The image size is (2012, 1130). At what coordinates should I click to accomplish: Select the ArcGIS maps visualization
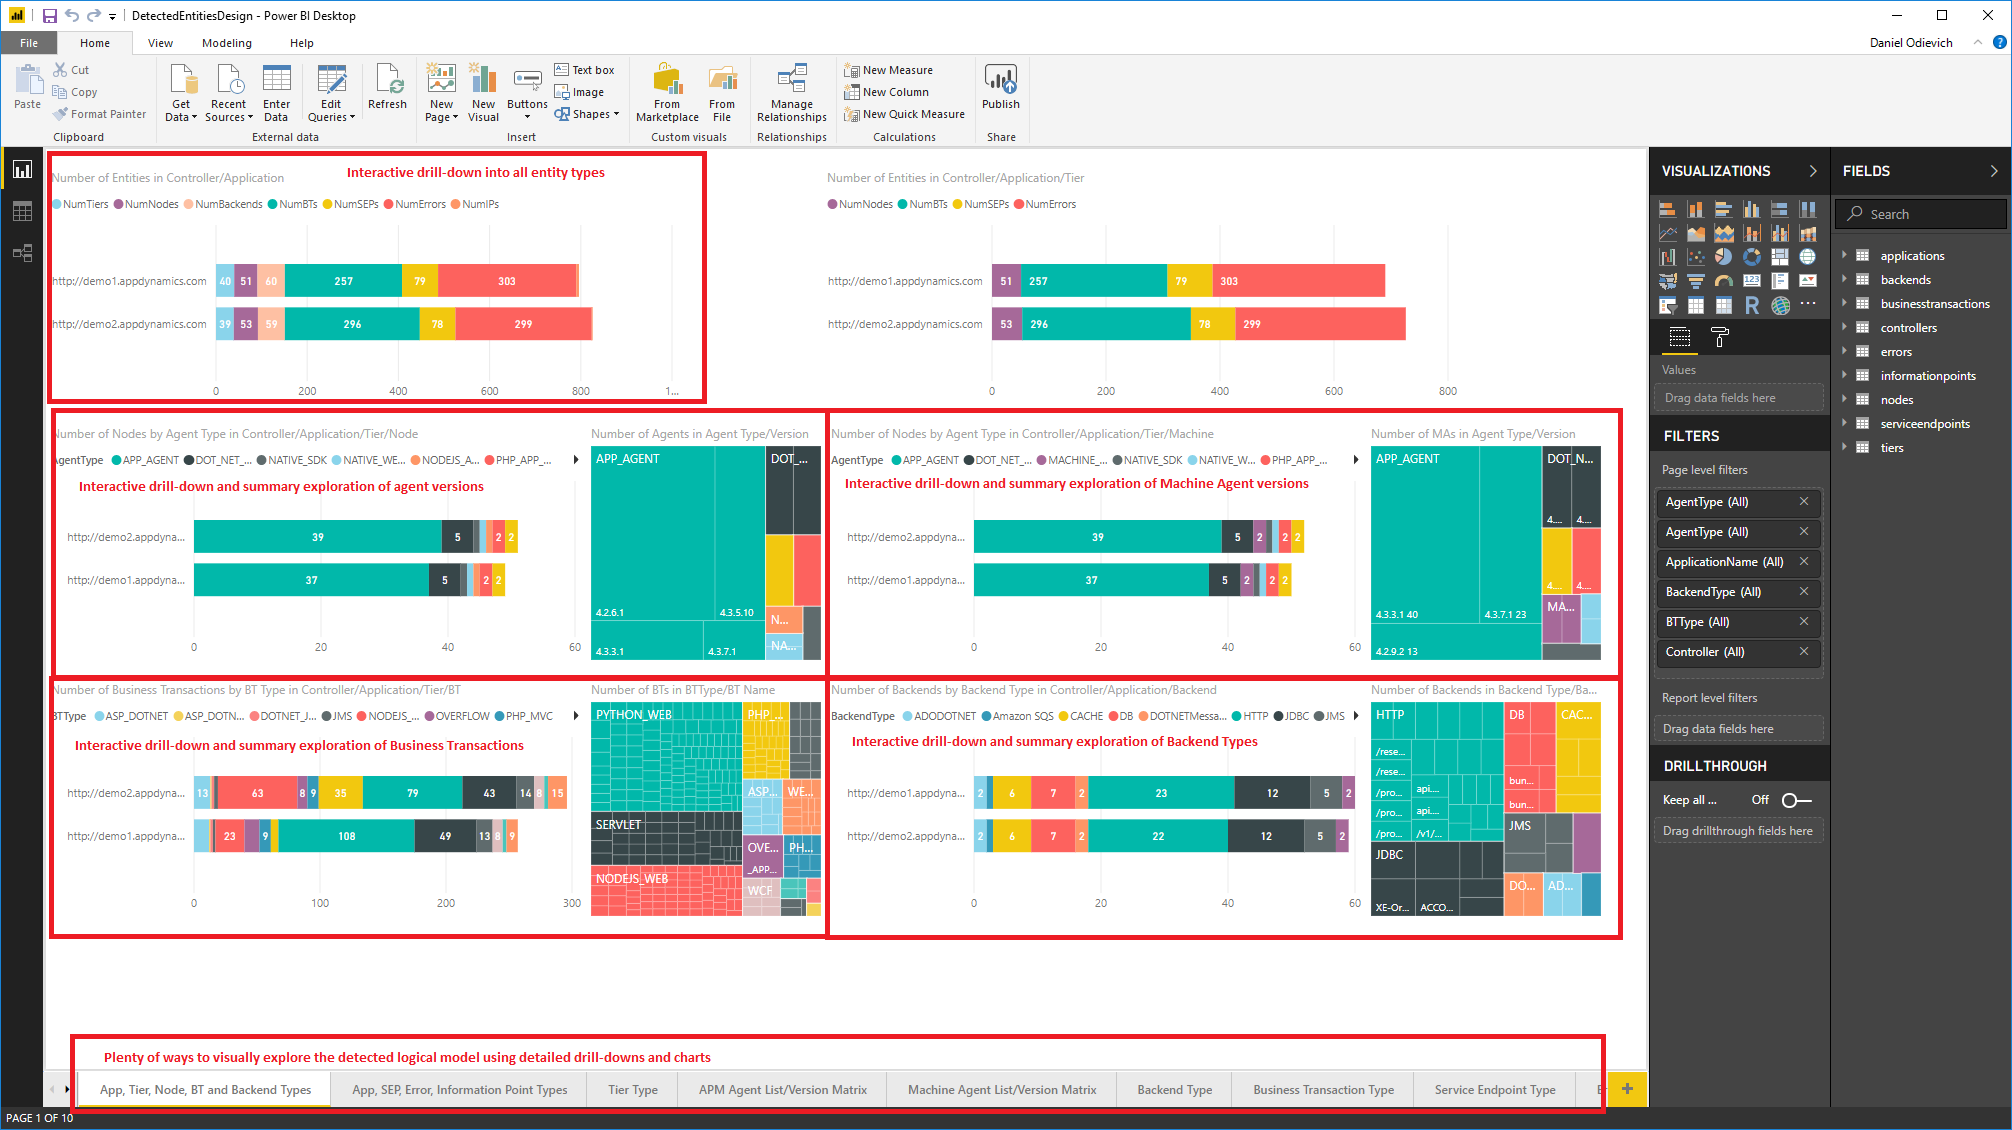coord(1780,305)
